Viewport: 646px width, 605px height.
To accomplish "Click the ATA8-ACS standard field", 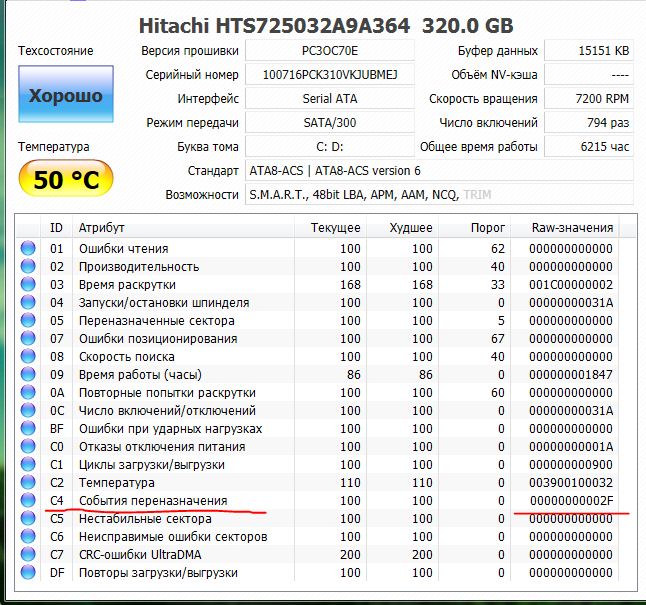I will coord(440,170).
